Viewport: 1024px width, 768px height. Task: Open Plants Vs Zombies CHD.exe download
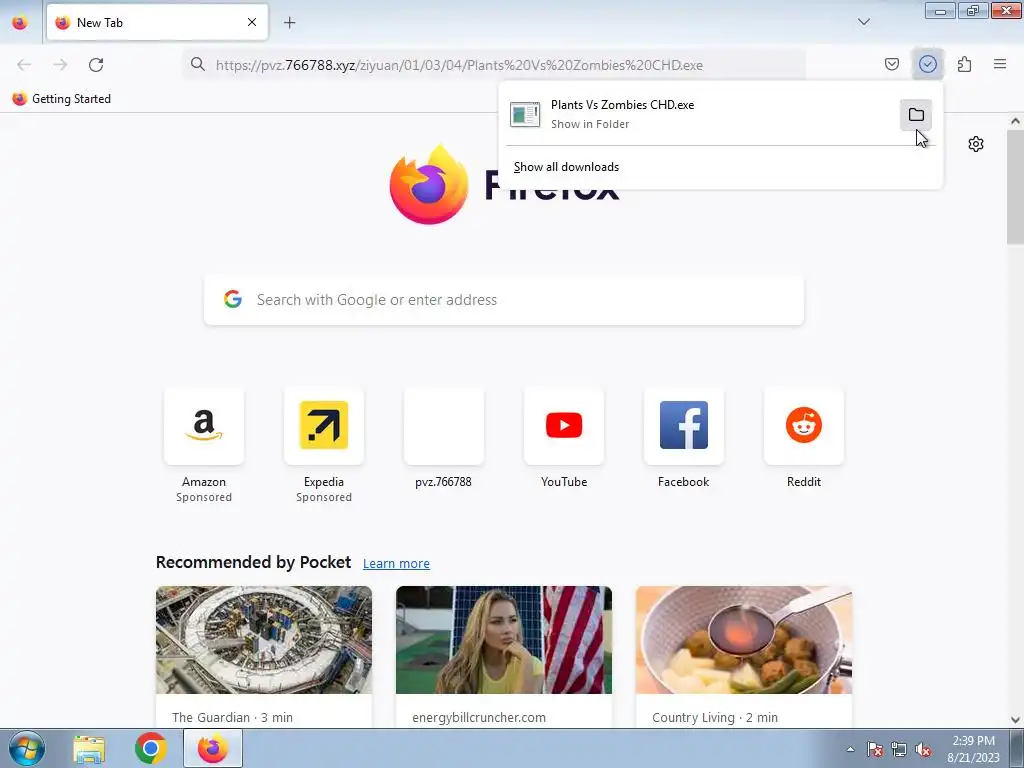coord(700,114)
